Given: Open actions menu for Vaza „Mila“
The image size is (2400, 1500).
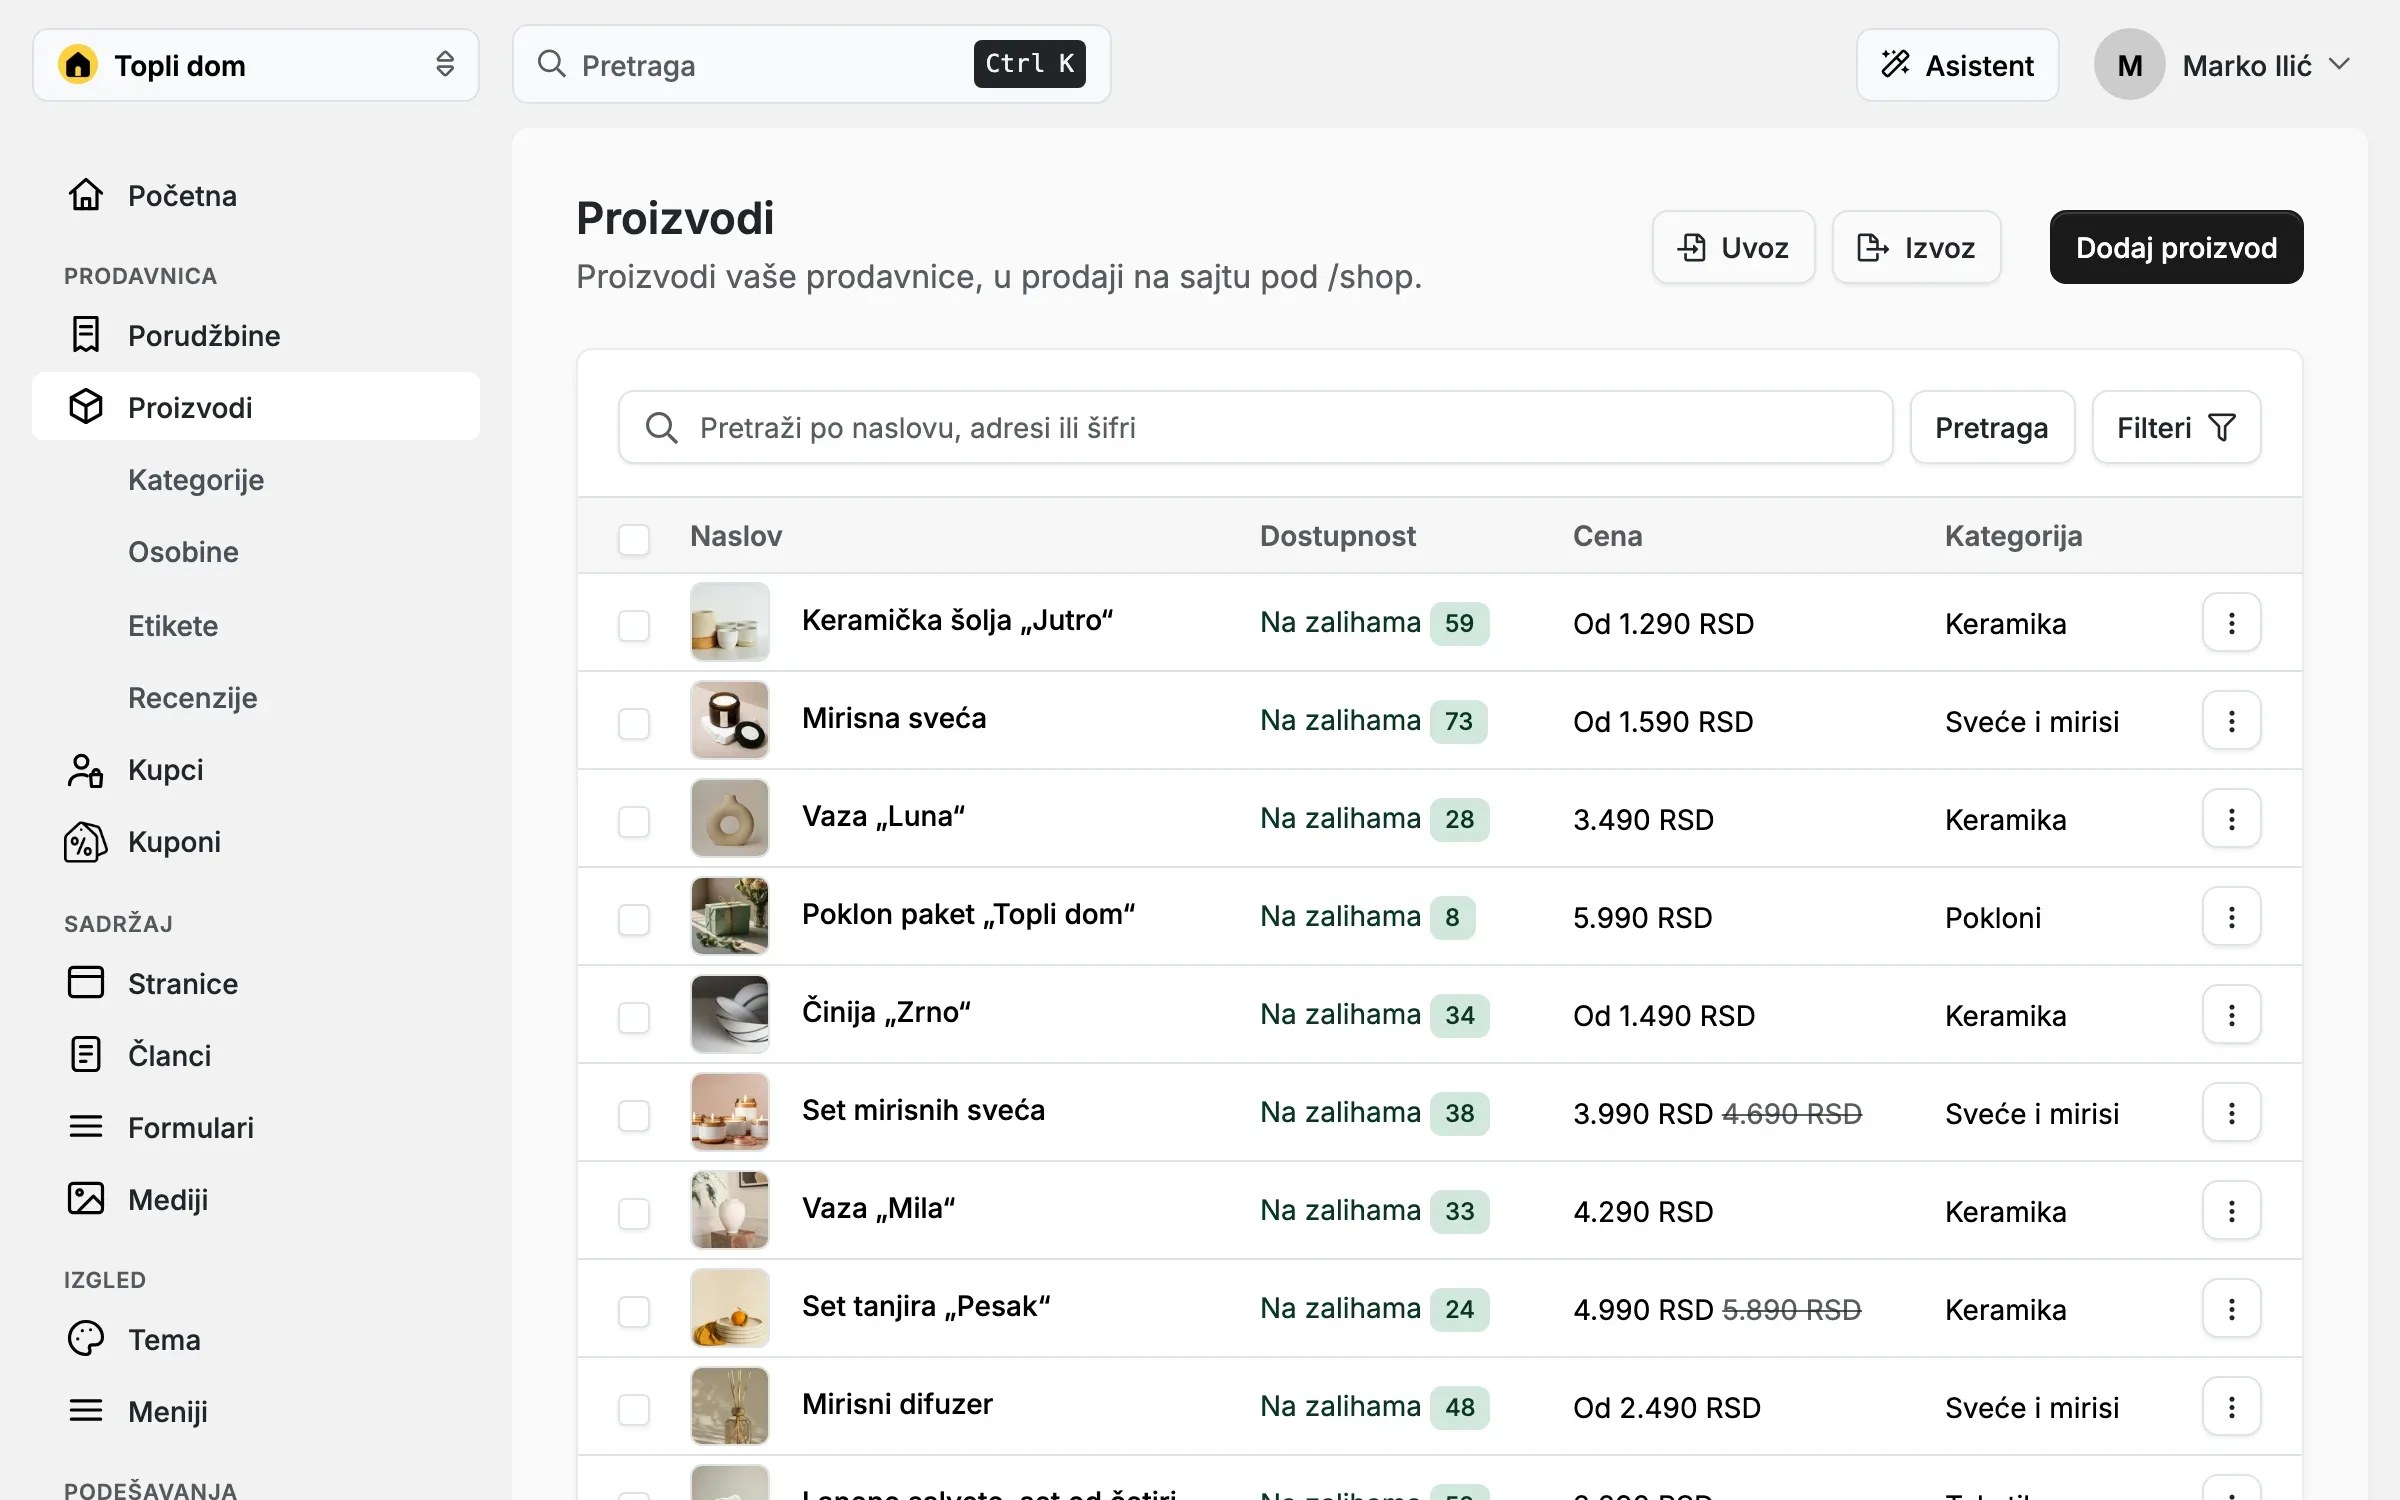Looking at the screenshot, I should pos(2231,1211).
